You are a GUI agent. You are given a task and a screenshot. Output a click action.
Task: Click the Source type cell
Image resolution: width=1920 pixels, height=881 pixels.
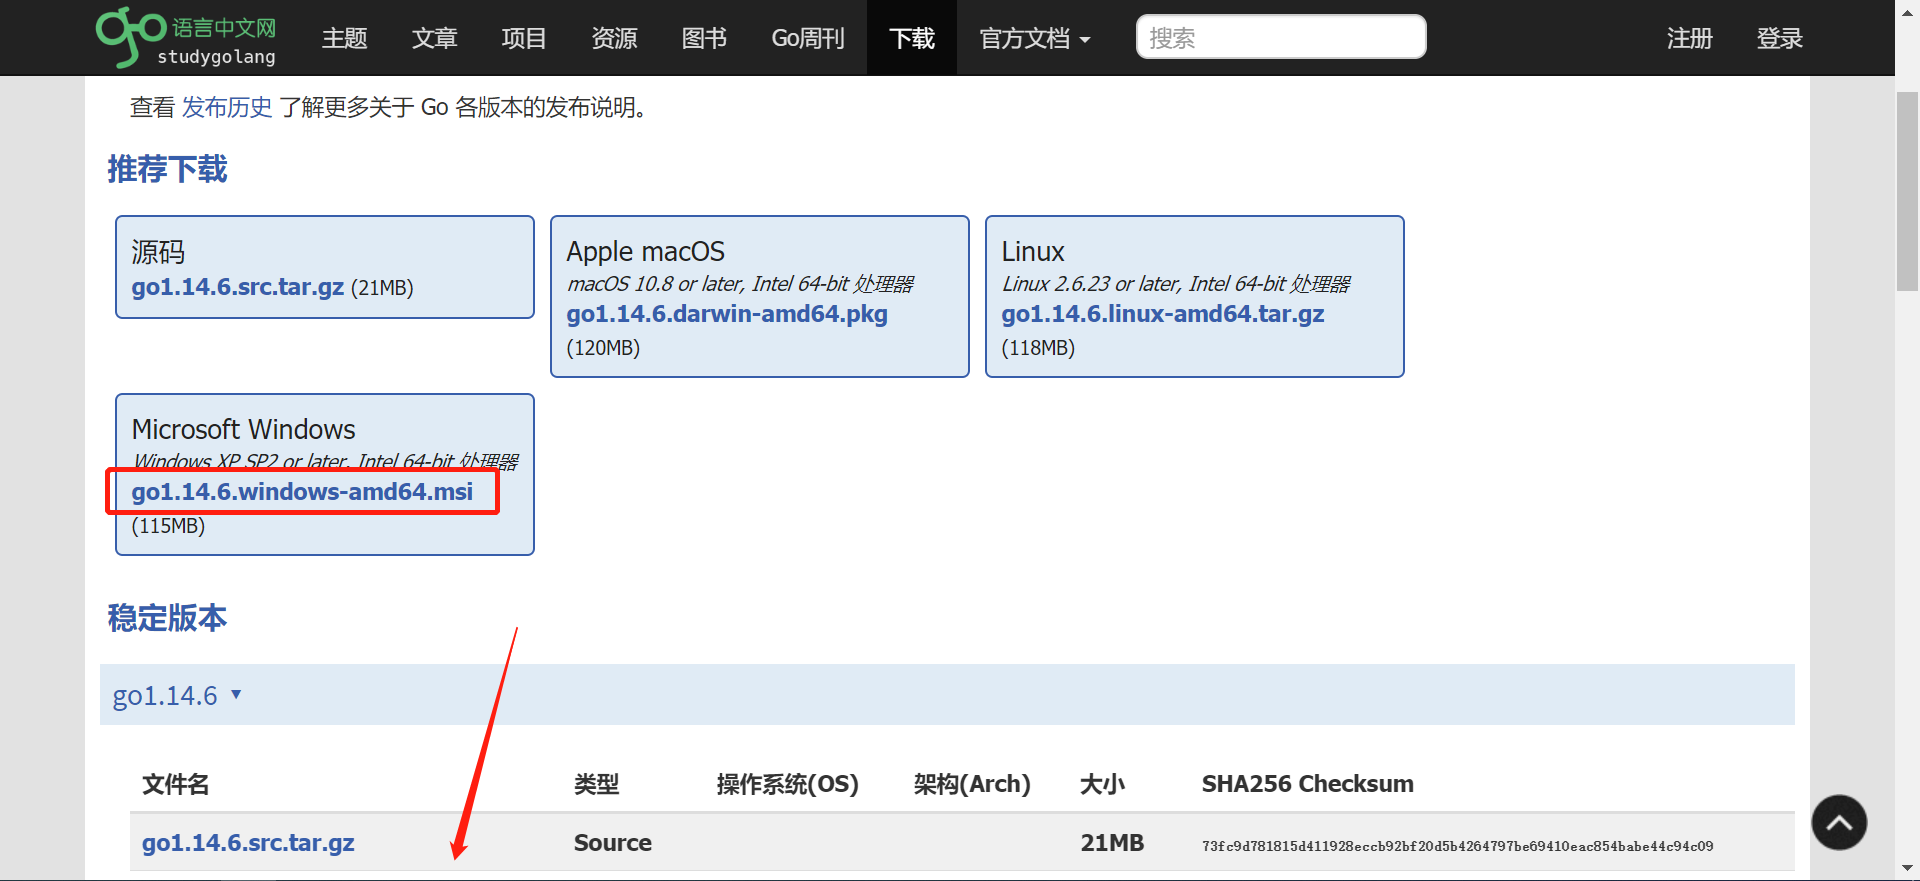click(x=613, y=843)
